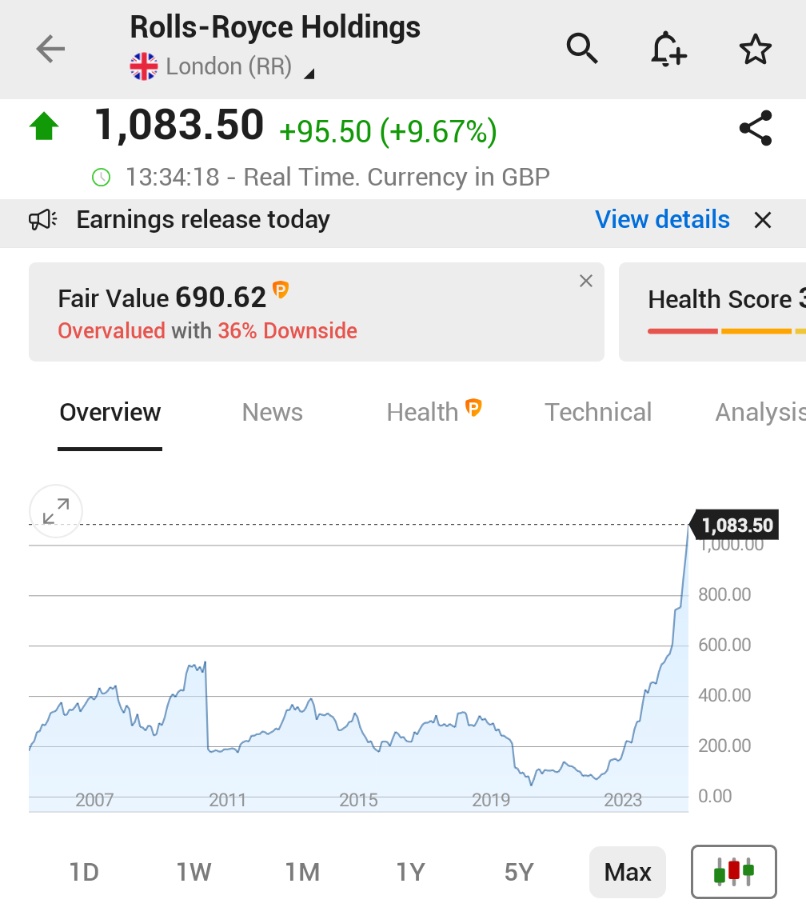Screen dimensions: 806x919
Task: Add a price alert with bell icon
Action: (669, 49)
